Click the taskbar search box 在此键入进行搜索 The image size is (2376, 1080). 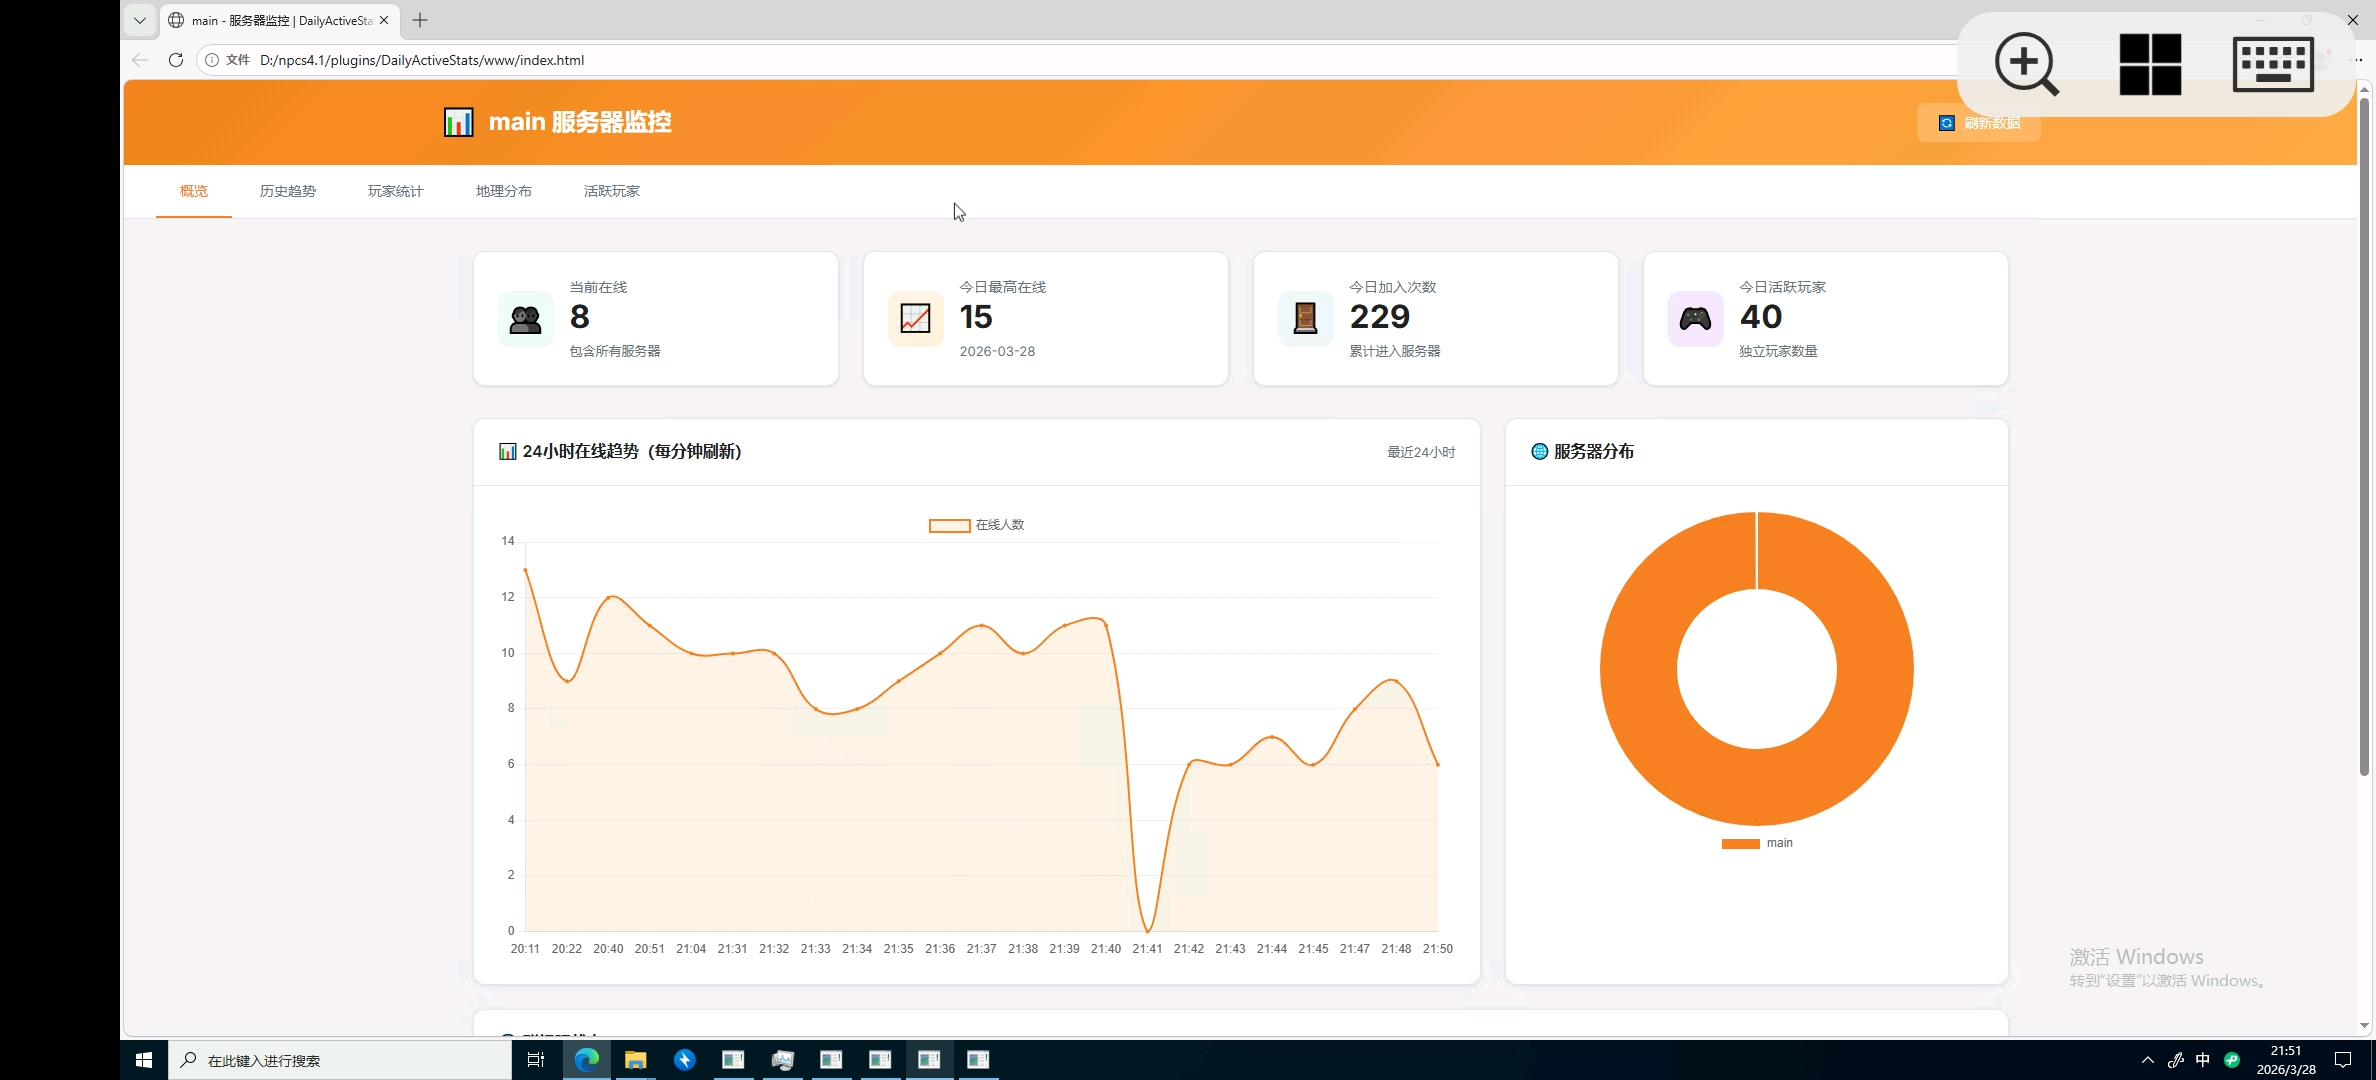click(x=340, y=1060)
